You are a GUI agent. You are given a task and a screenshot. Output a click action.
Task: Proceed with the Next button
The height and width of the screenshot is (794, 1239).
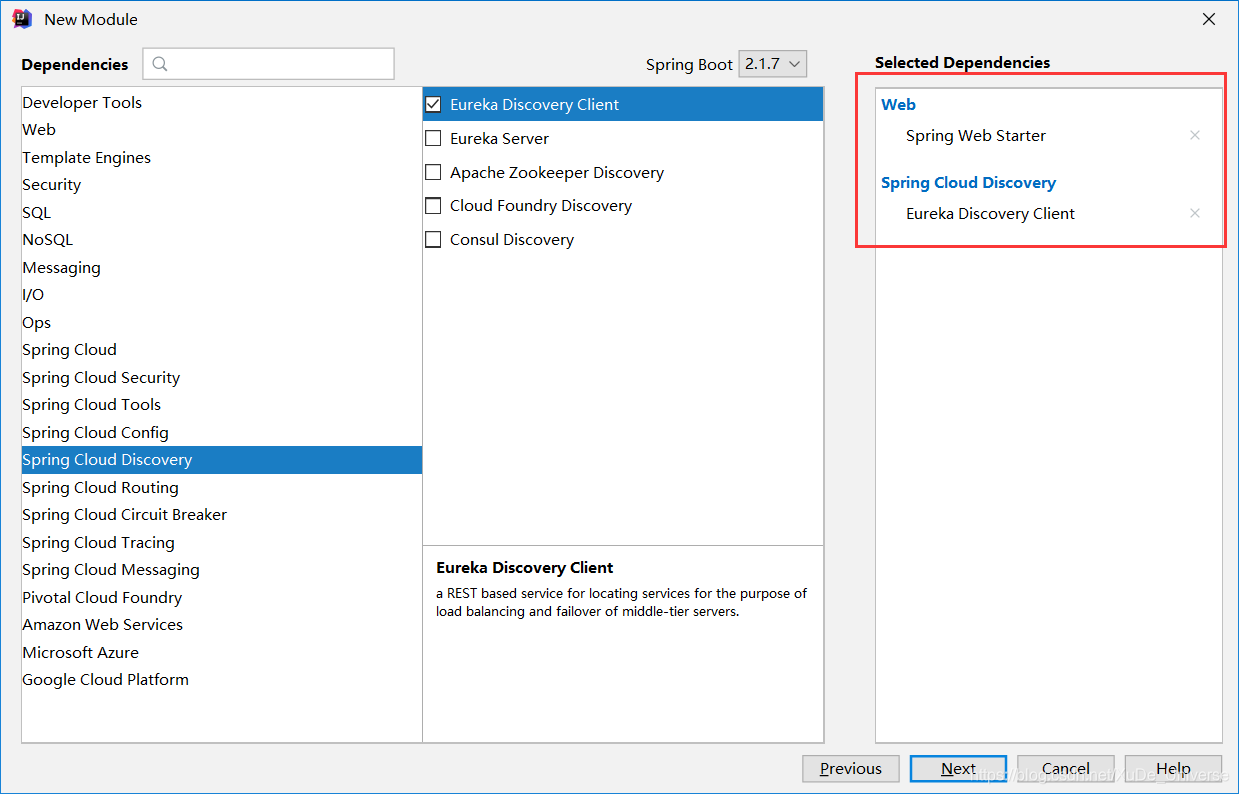pos(958,768)
